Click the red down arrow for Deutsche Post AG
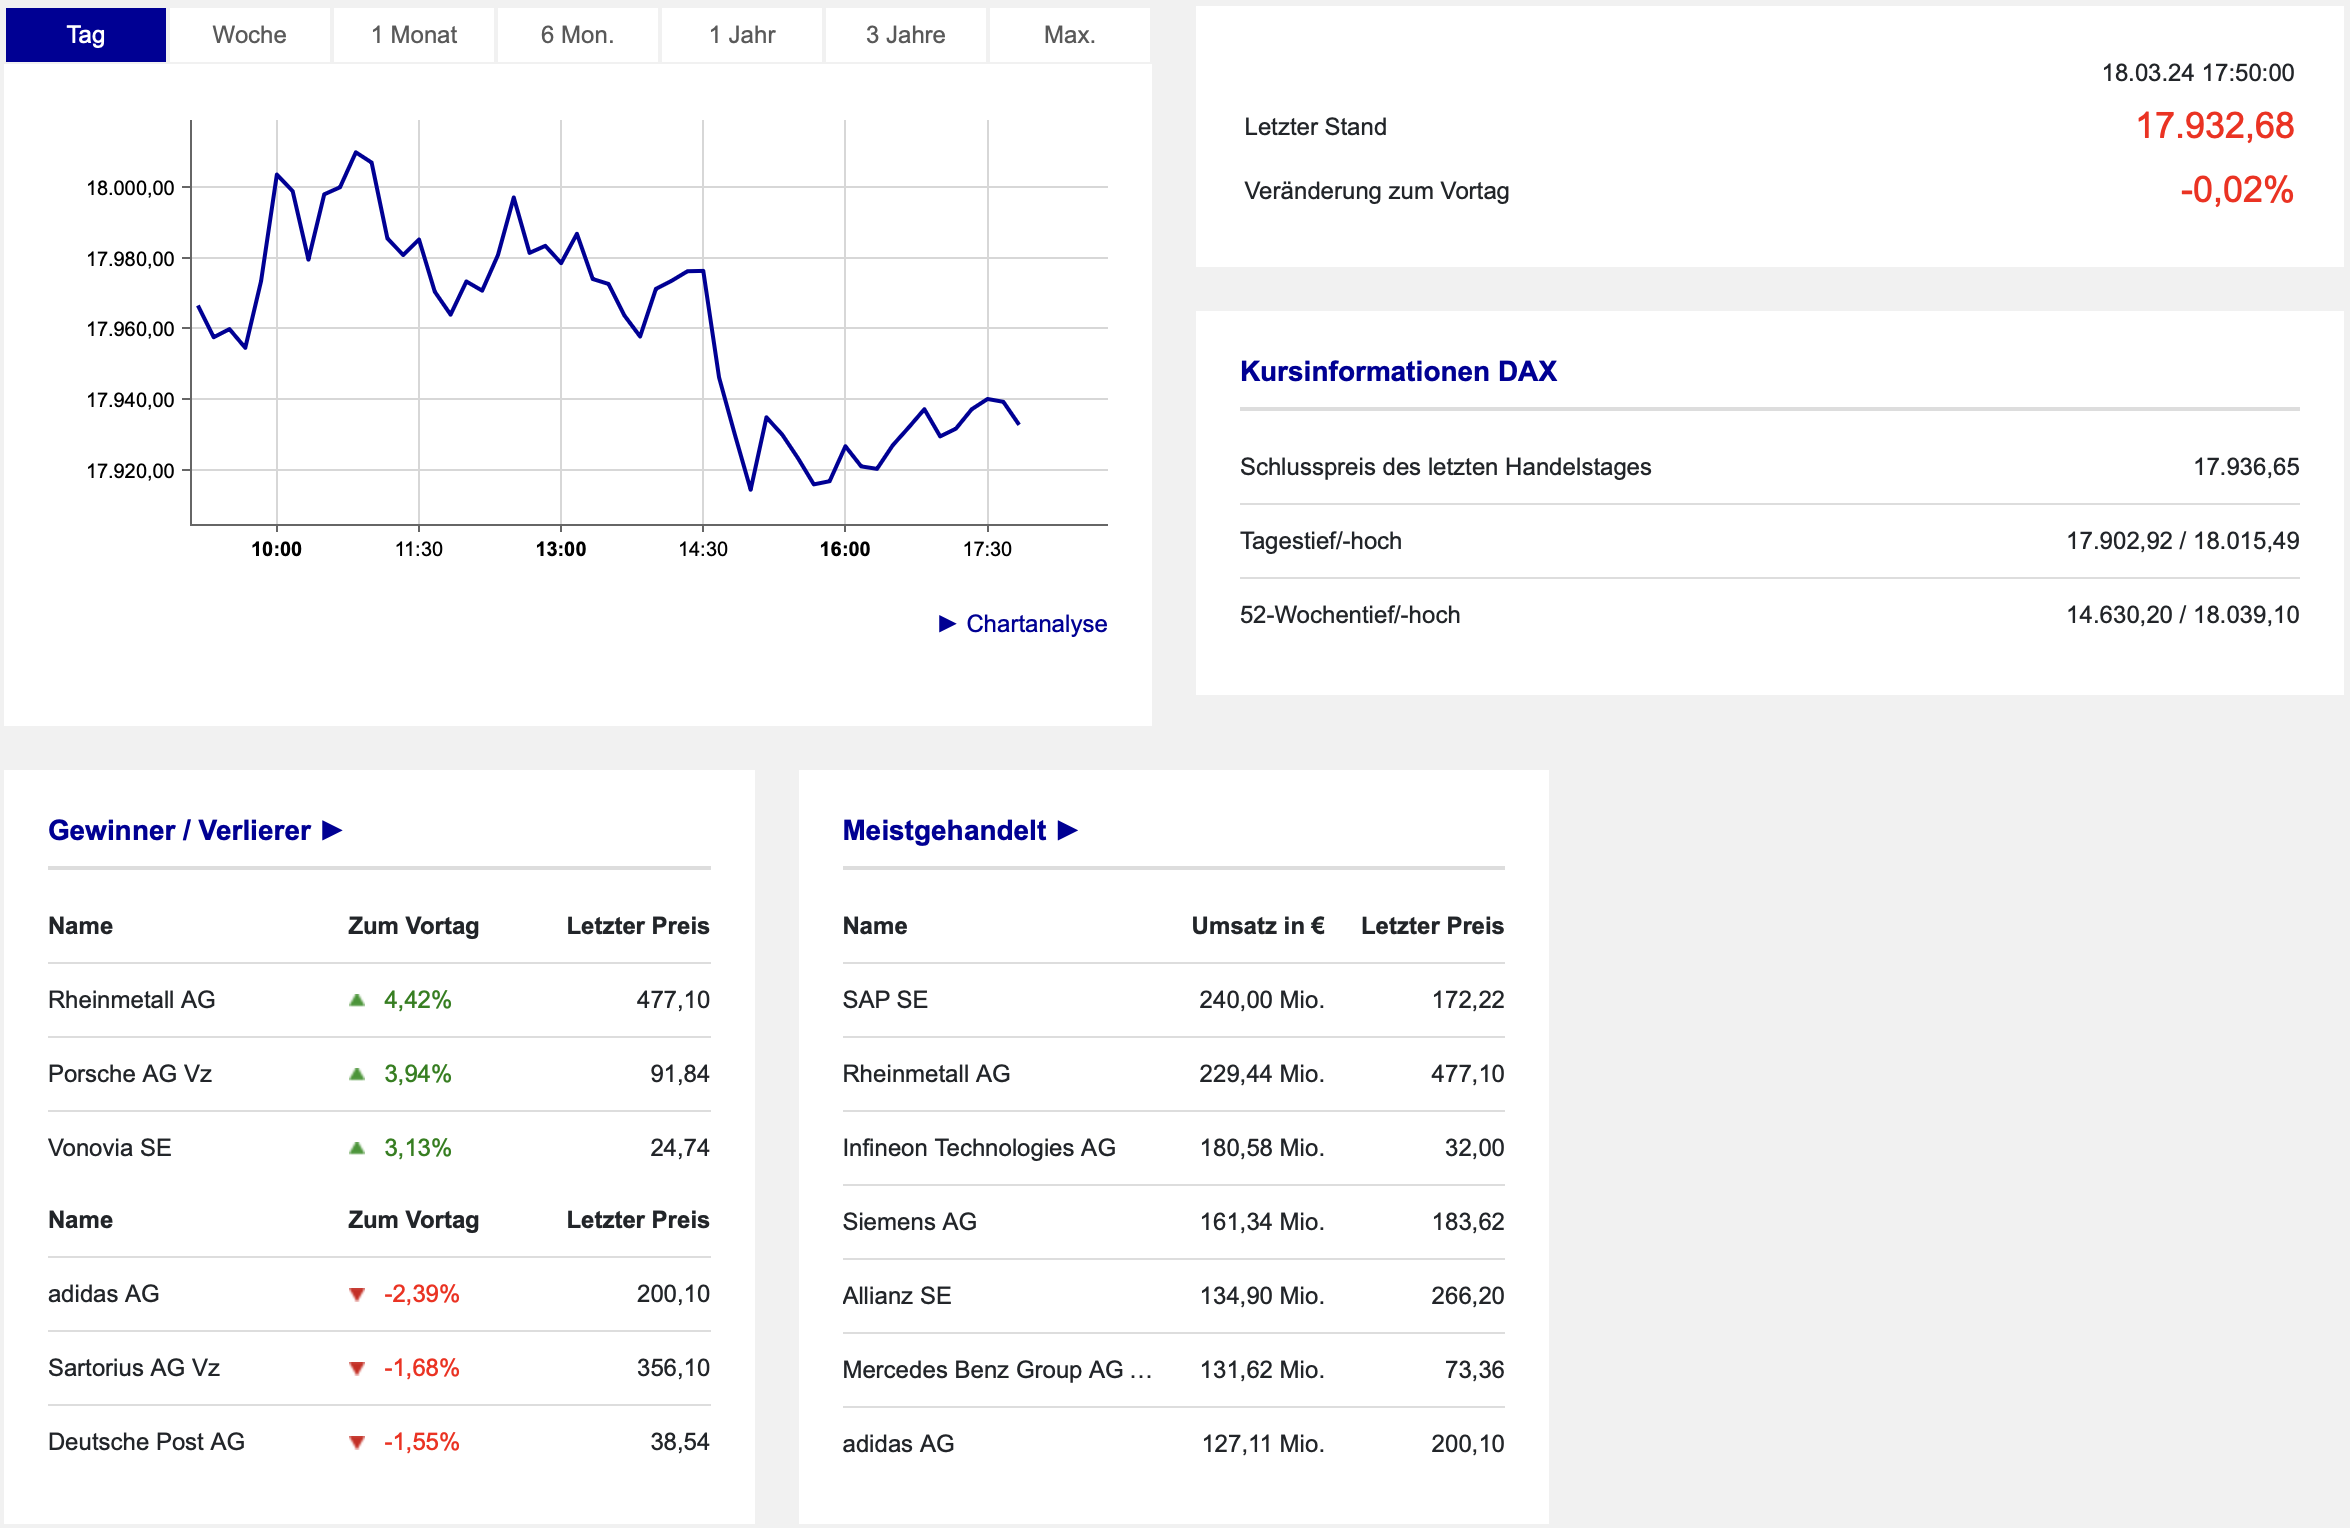 357,1442
